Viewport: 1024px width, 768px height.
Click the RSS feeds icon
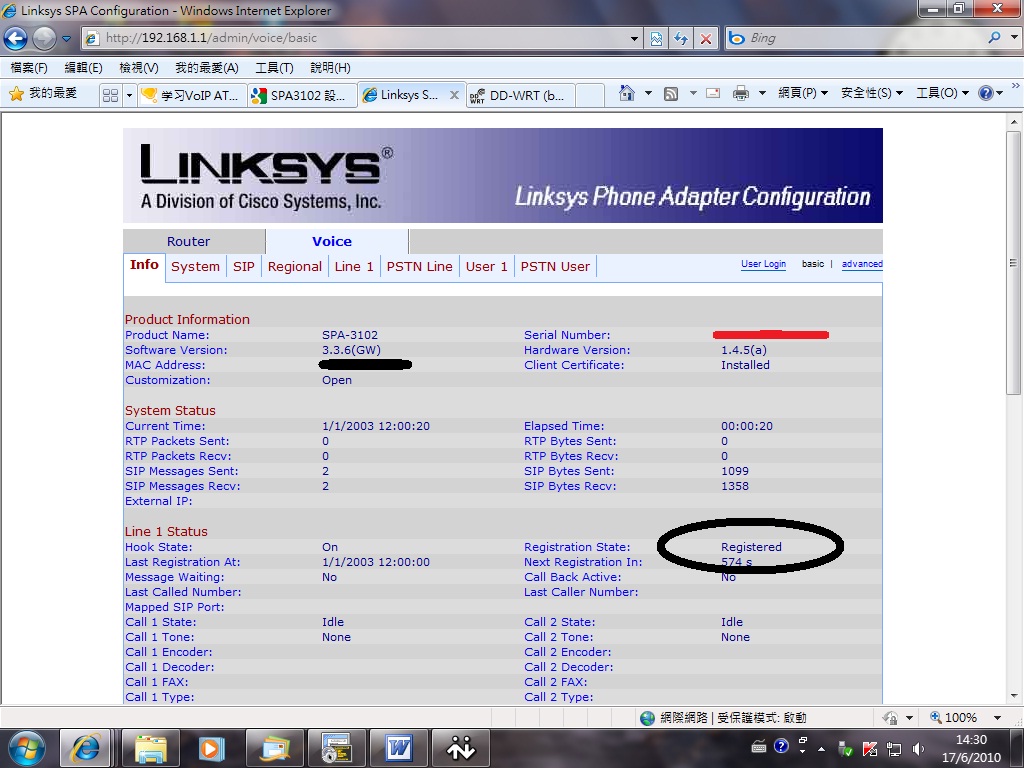click(x=671, y=93)
